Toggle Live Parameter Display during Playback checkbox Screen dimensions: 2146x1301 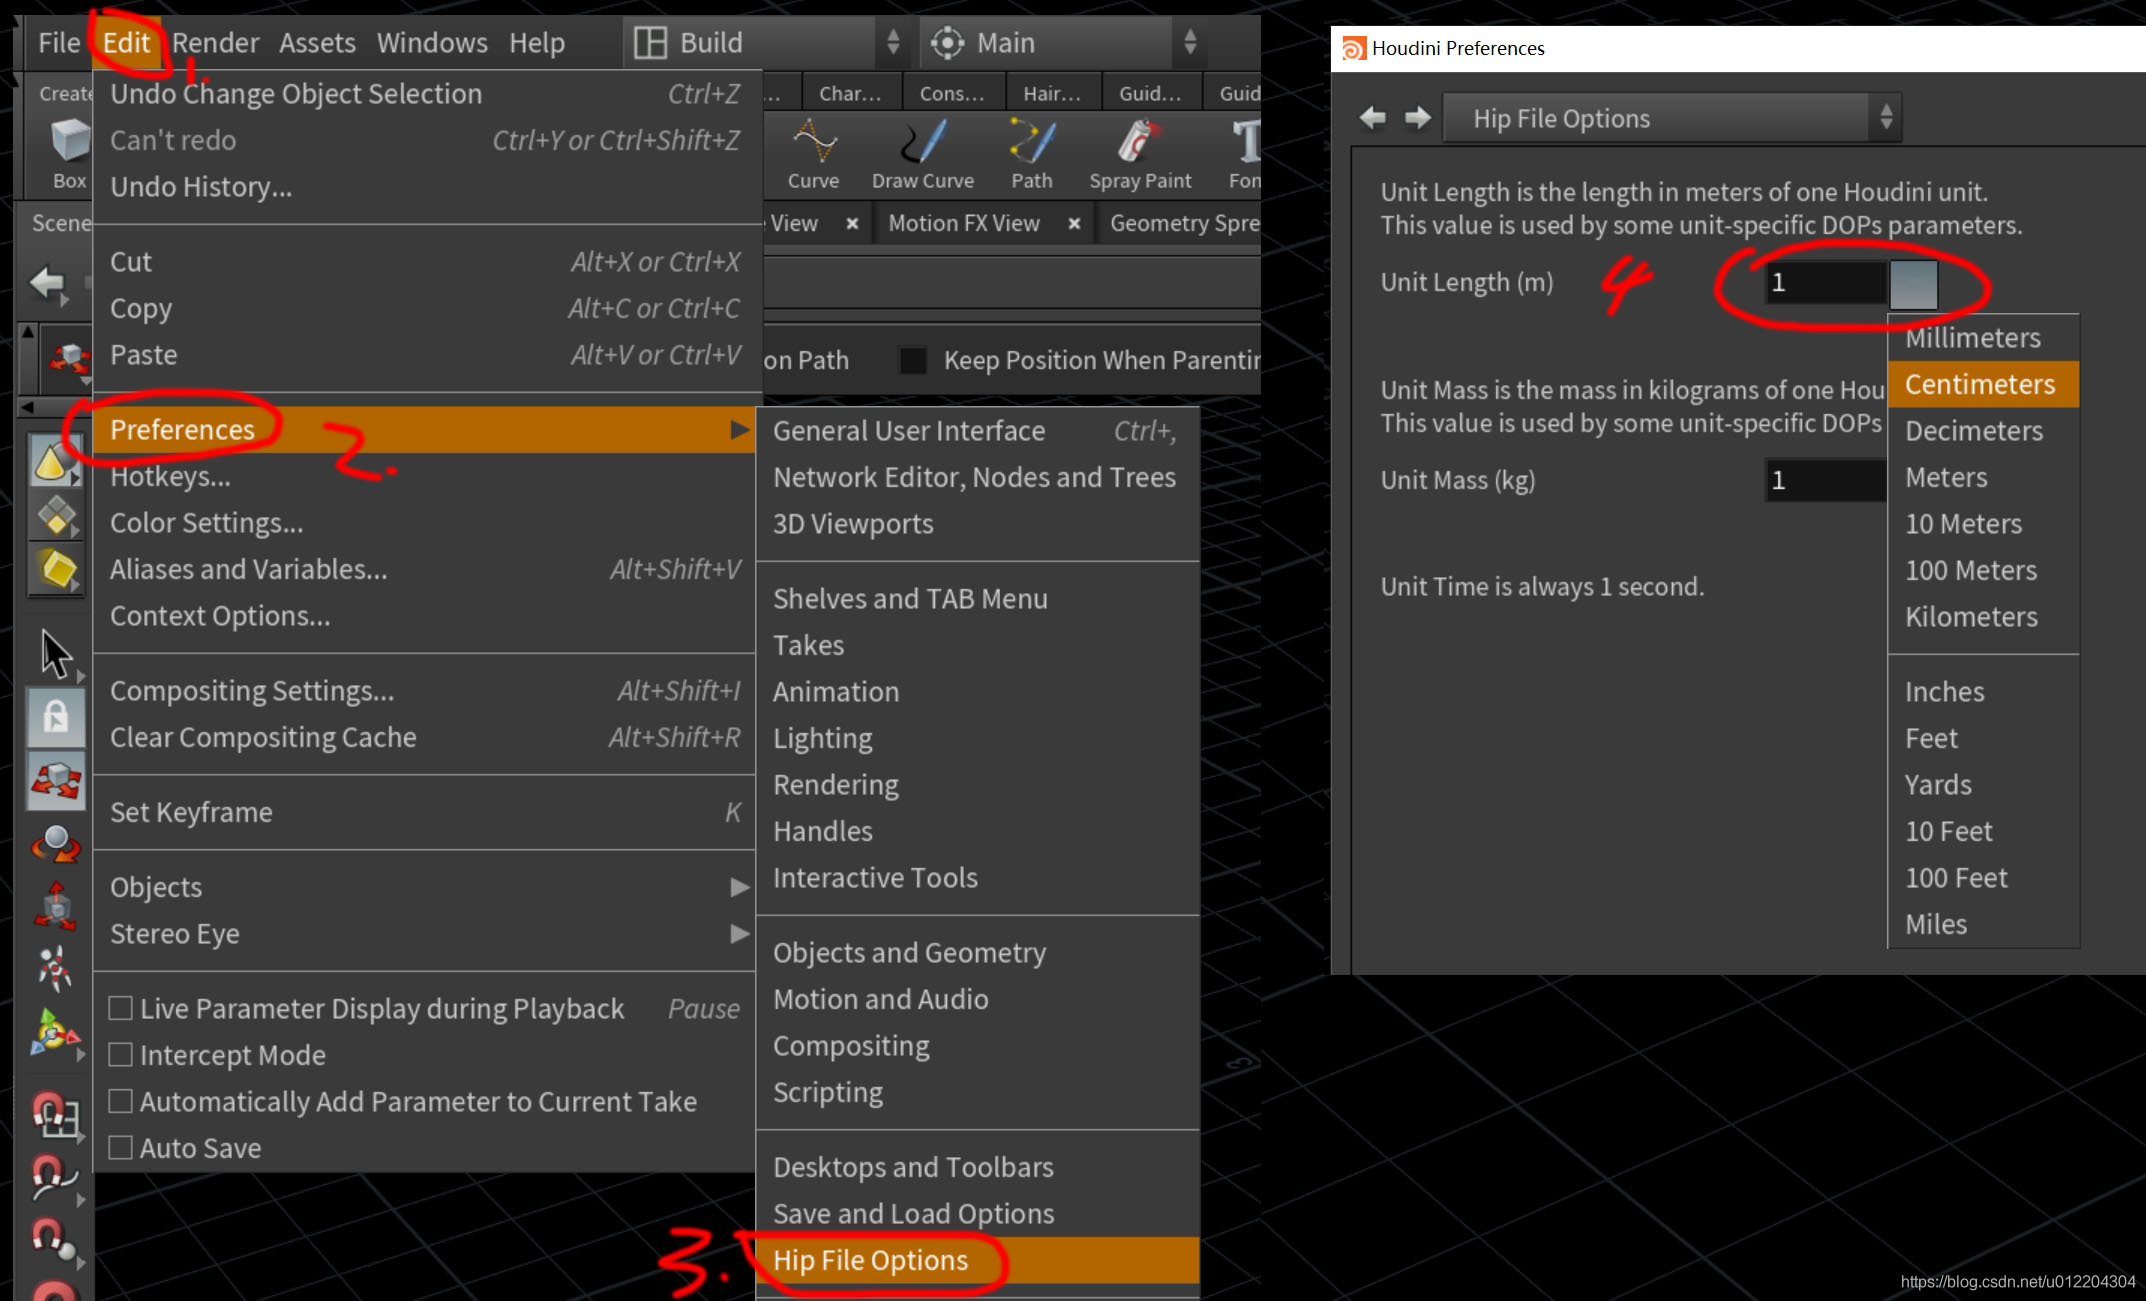(121, 1008)
